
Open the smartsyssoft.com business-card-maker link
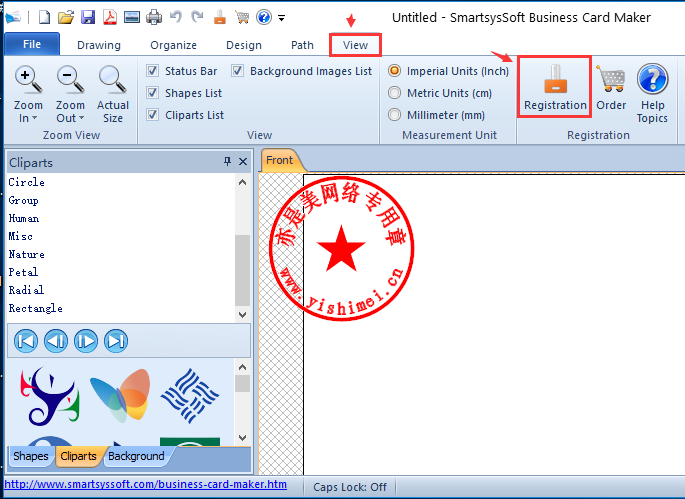coord(145,485)
